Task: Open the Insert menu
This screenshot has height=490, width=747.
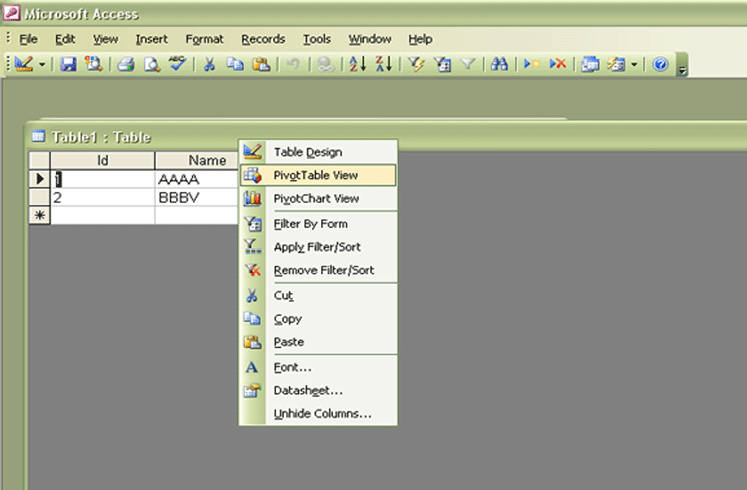Action: pos(151,39)
